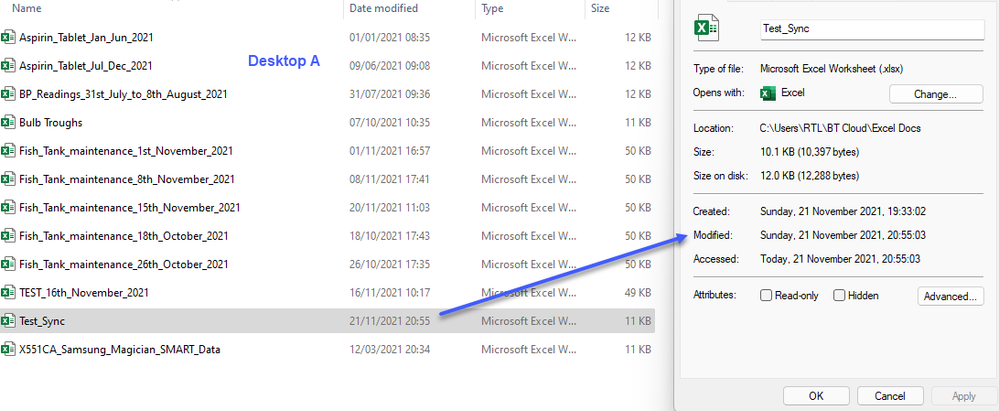Sort files by Date modified column
This screenshot has height=411, width=999.
coord(382,8)
